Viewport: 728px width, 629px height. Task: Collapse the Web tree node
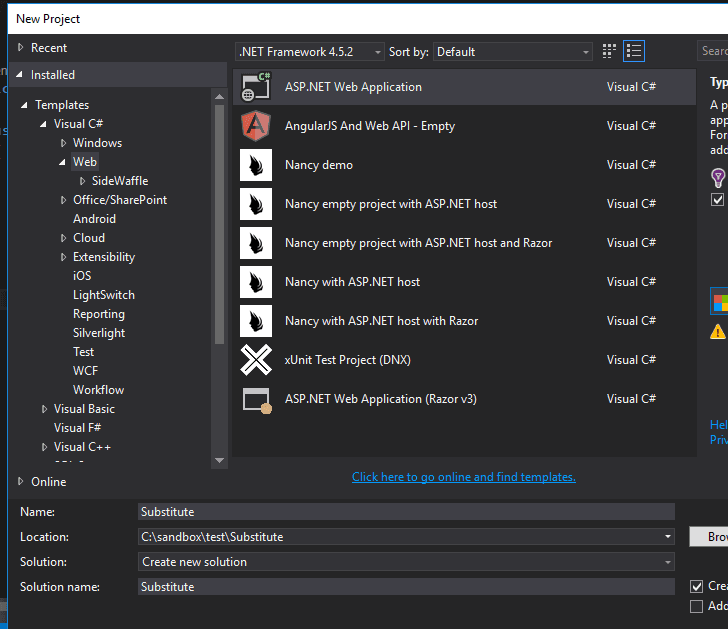(62, 162)
